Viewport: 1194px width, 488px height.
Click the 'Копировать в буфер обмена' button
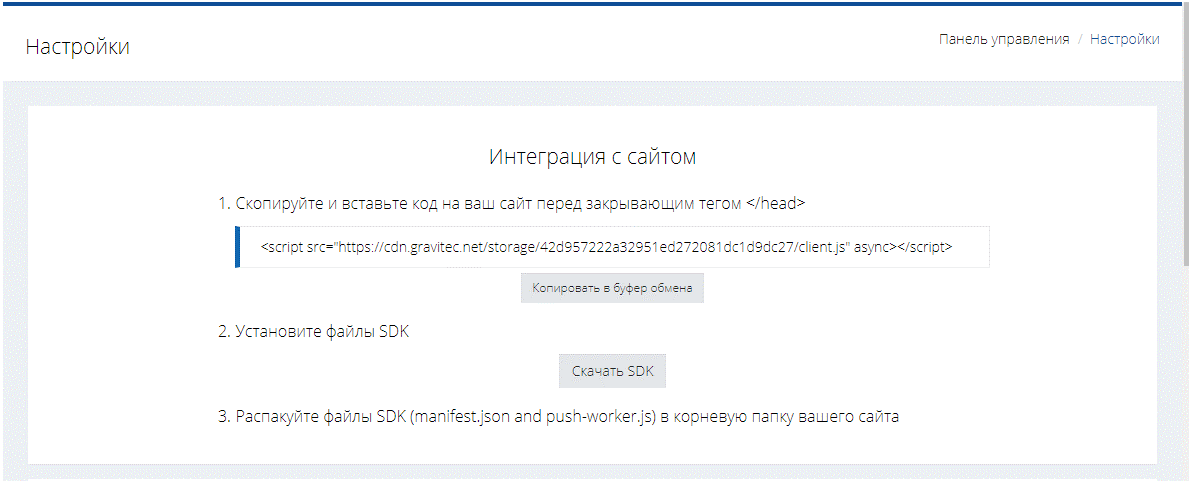[x=612, y=289]
